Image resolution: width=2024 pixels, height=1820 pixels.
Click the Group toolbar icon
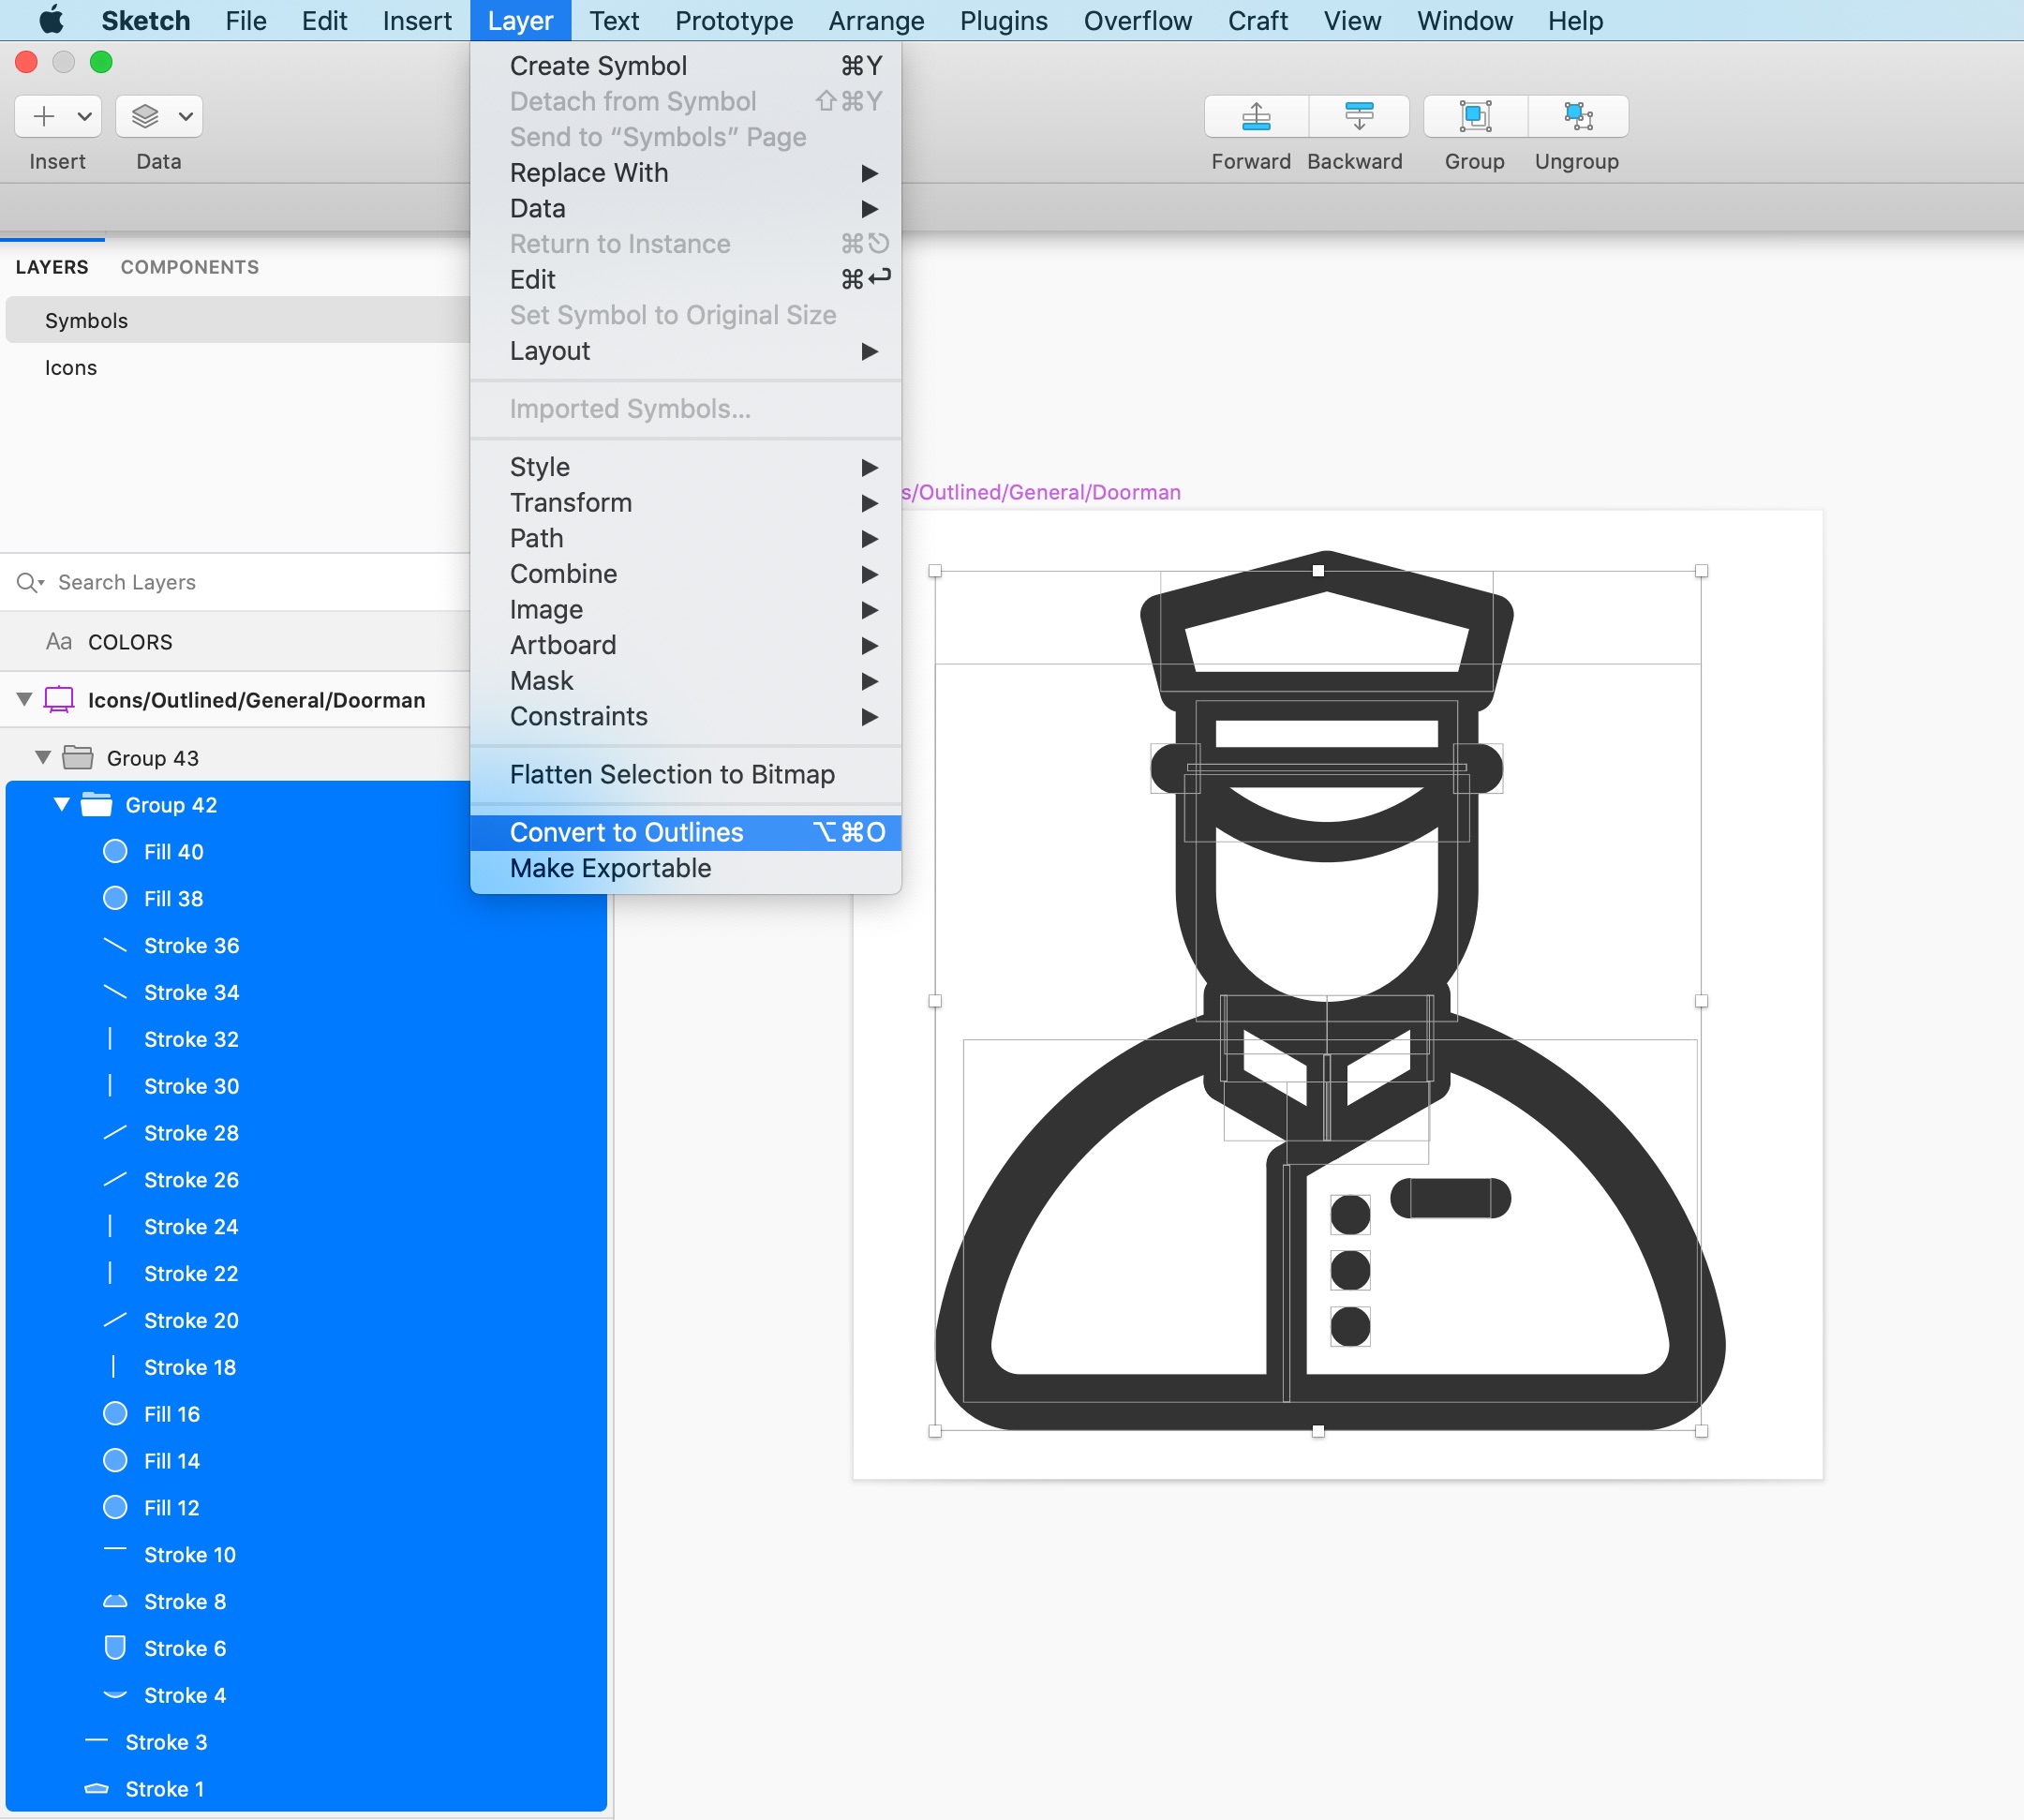click(1475, 117)
